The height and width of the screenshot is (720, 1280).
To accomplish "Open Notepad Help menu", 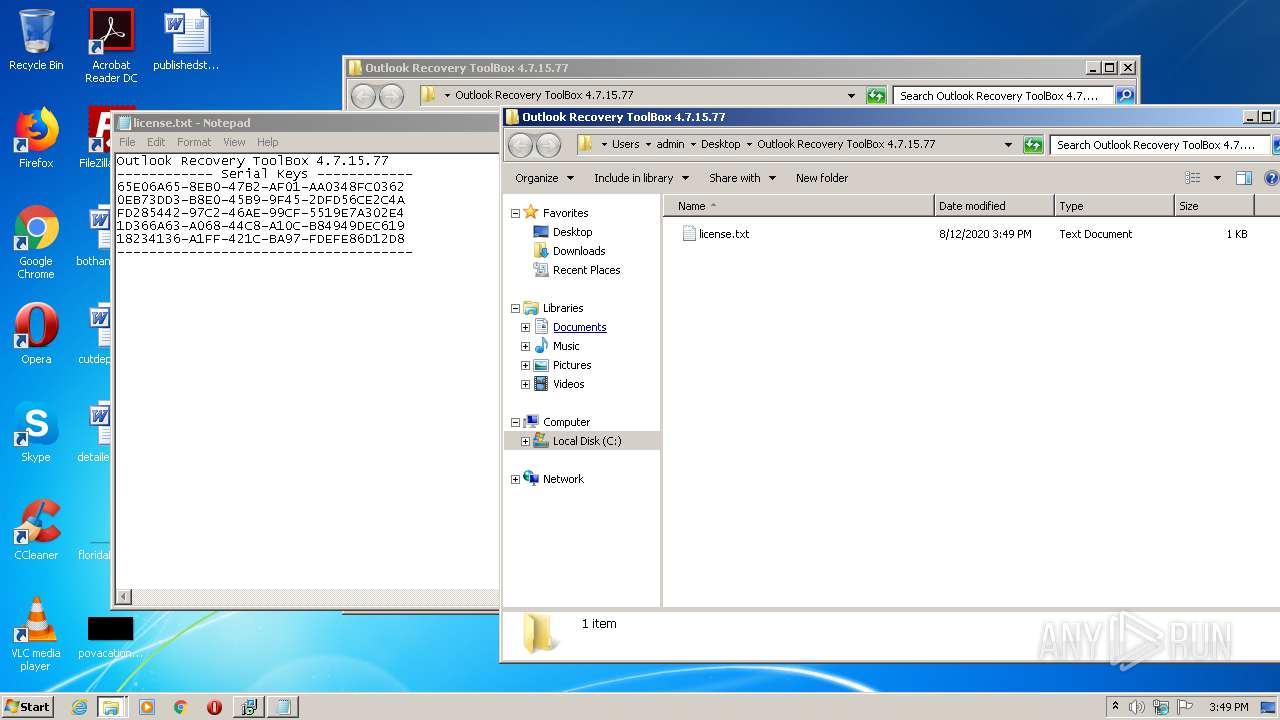I will point(267,142).
